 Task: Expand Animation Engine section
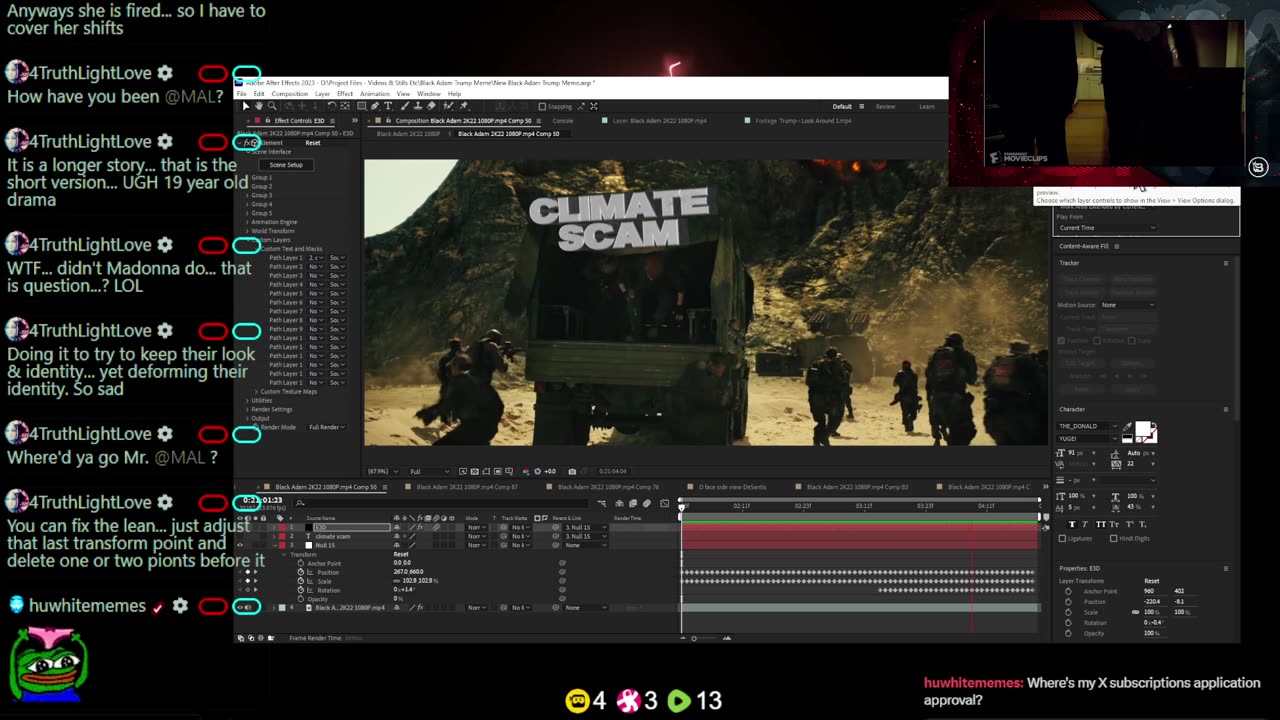point(248,222)
